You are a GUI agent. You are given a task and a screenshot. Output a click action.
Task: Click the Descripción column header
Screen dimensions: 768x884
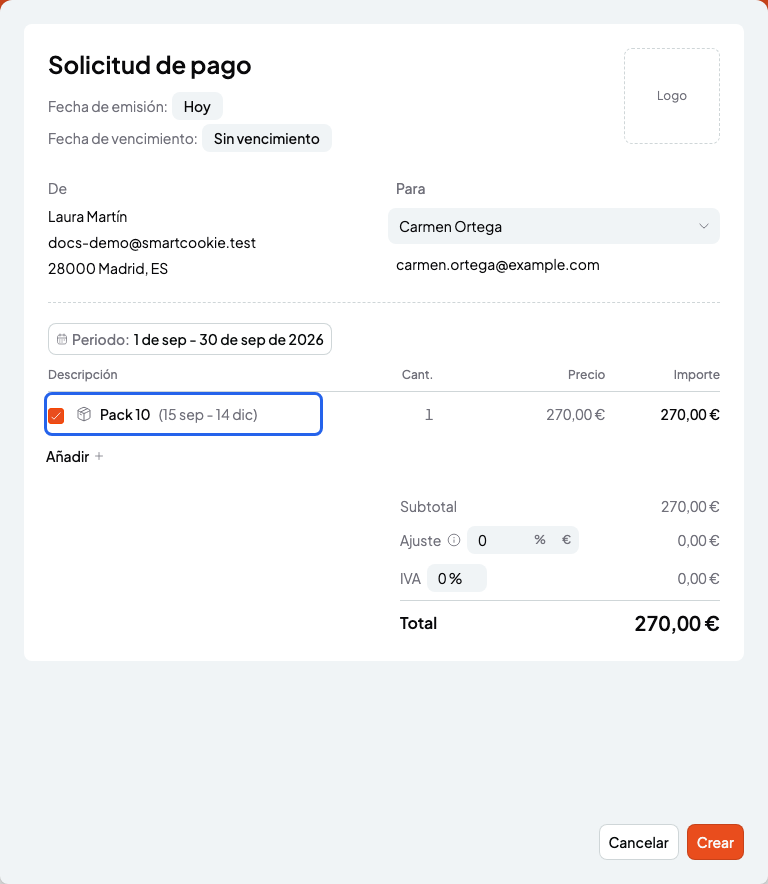point(82,374)
